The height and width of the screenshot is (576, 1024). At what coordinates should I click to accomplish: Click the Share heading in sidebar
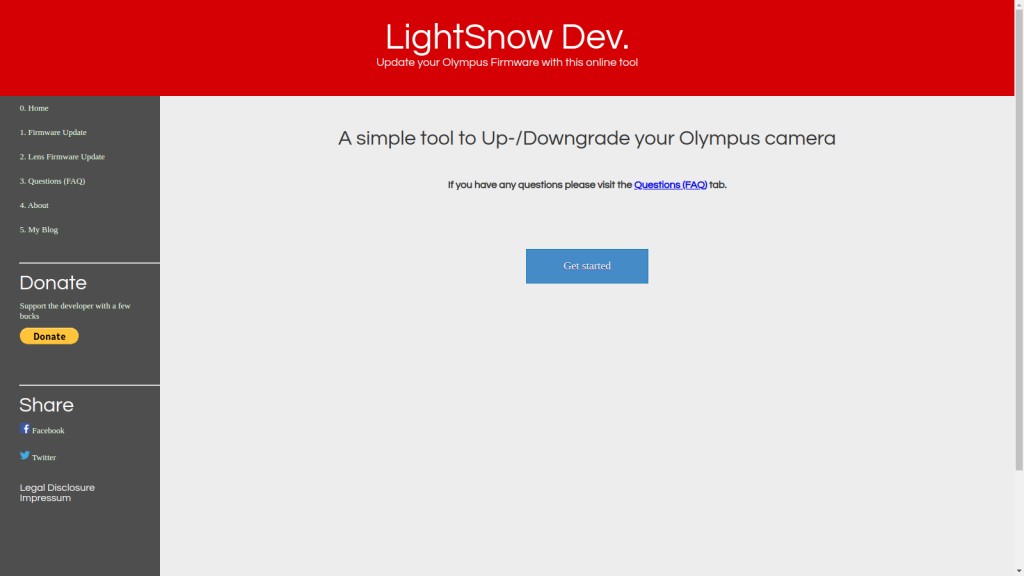click(46, 405)
